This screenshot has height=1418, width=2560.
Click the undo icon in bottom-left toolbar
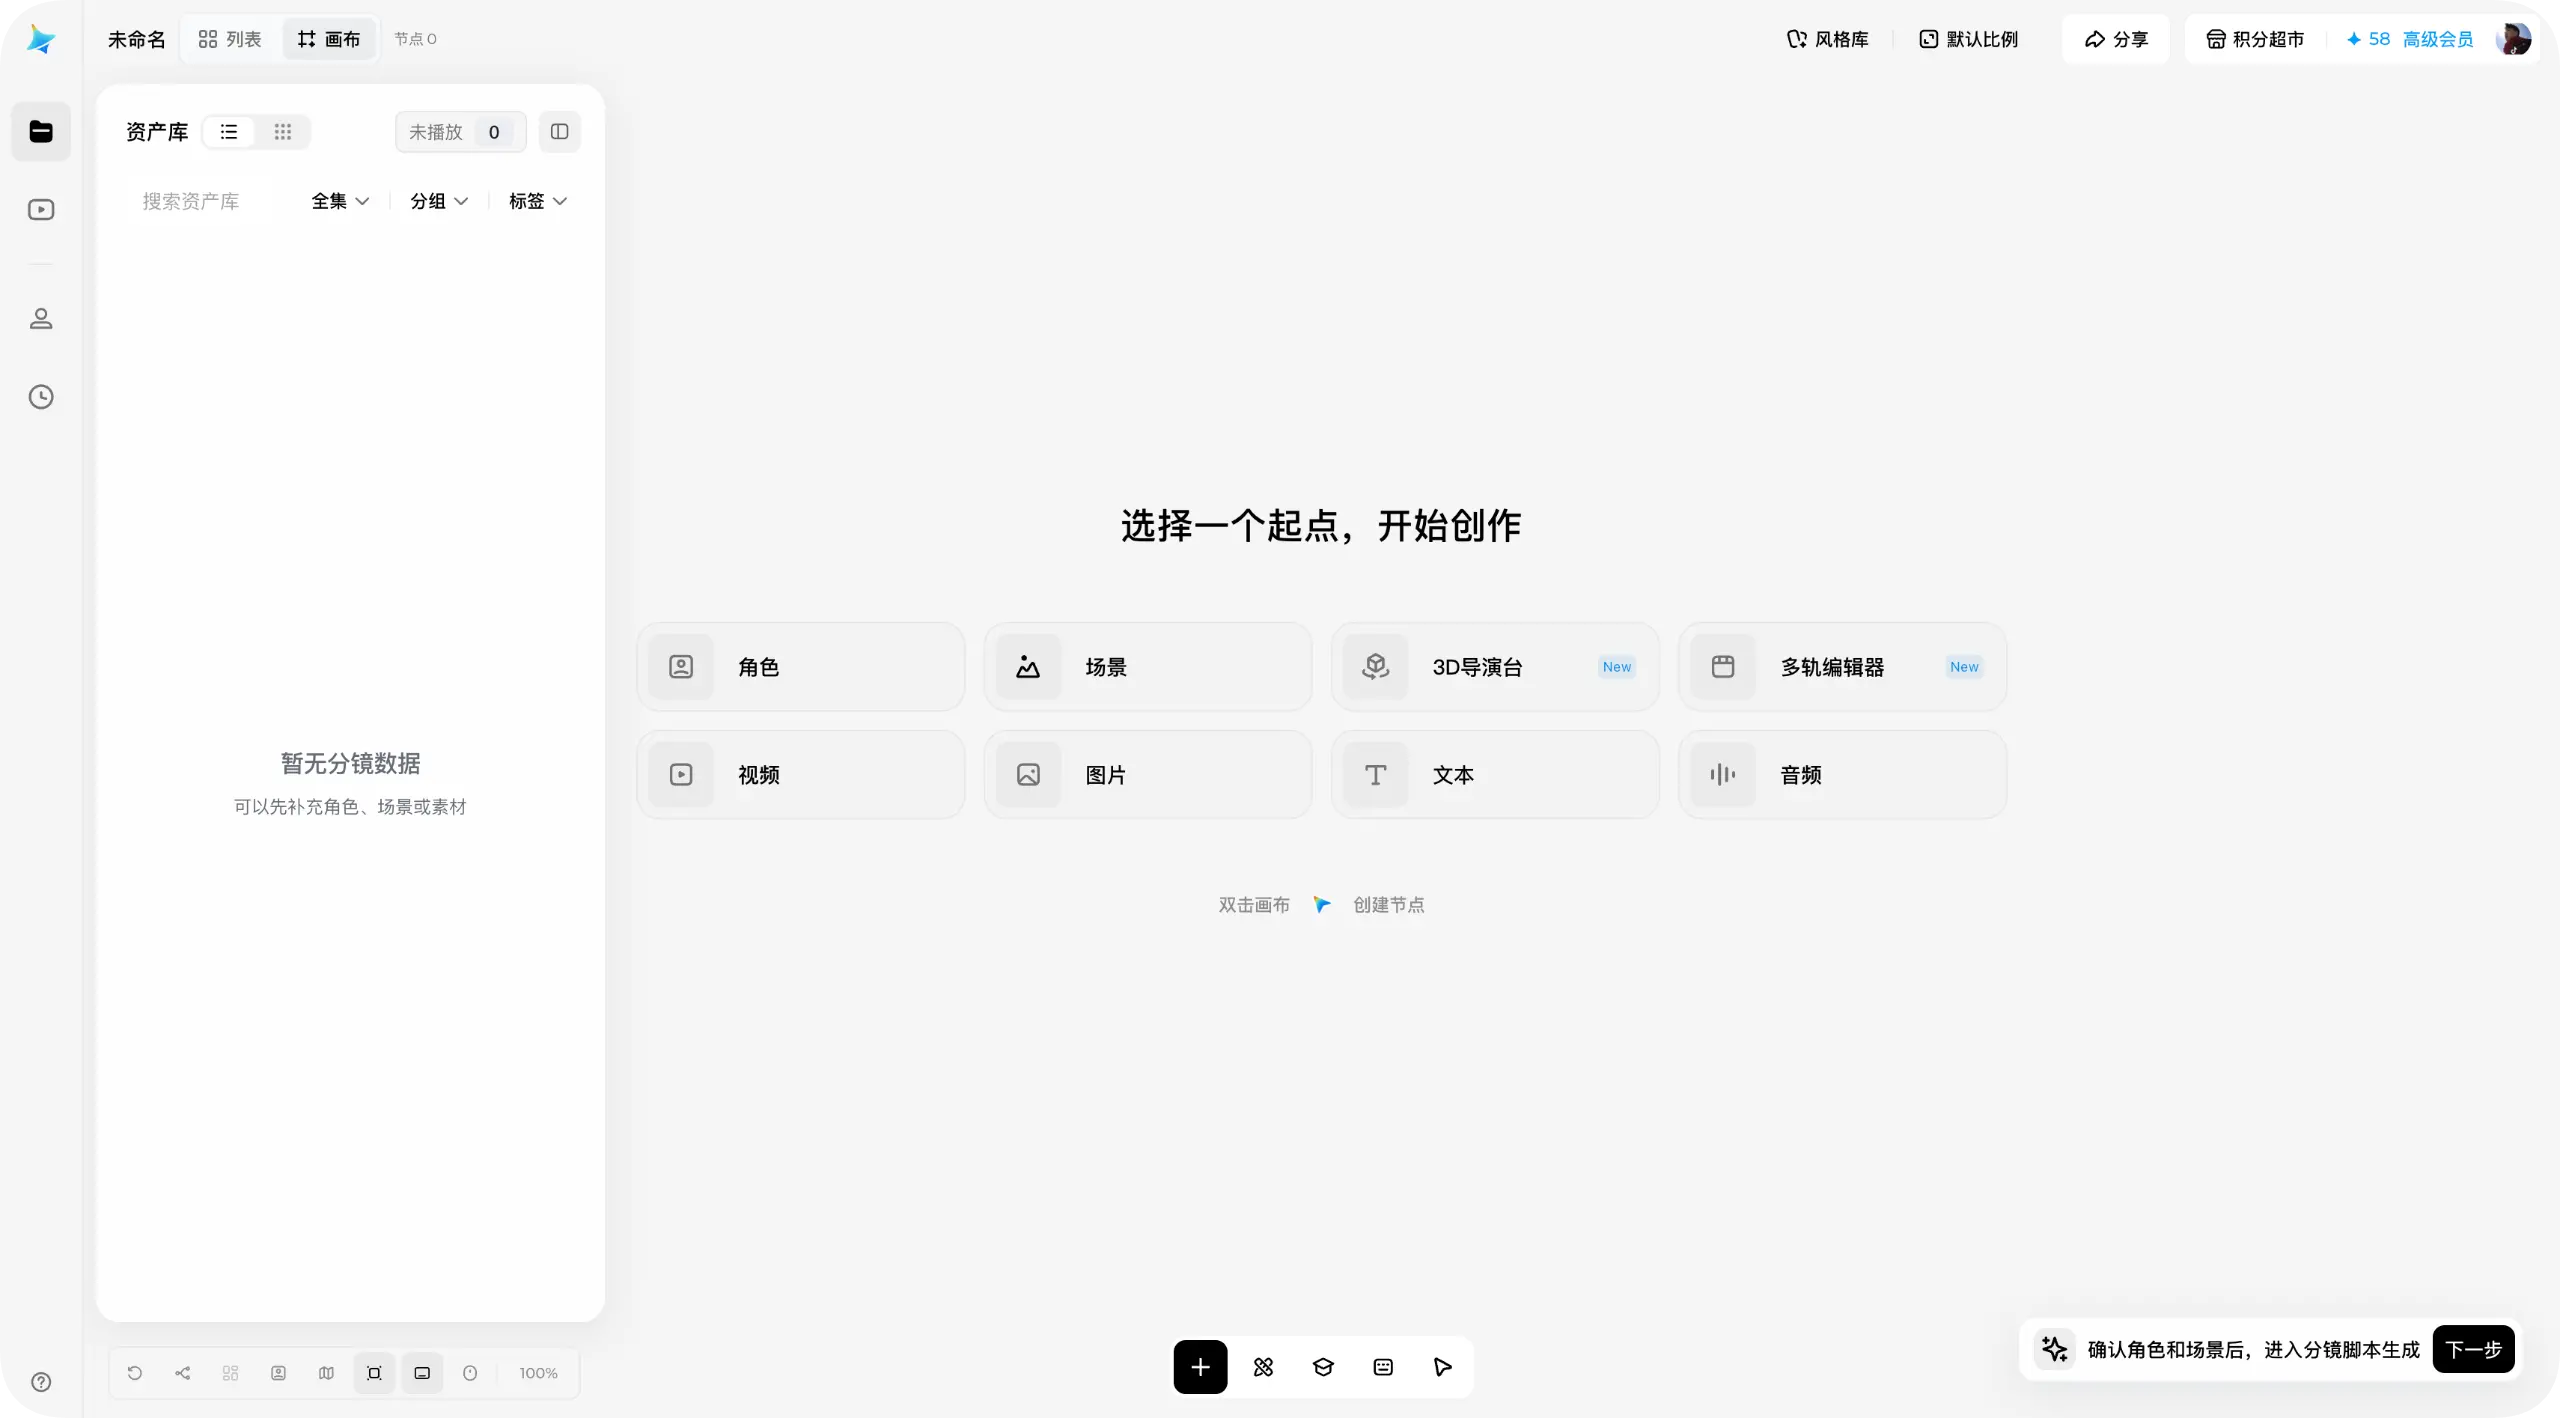(x=135, y=1373)
